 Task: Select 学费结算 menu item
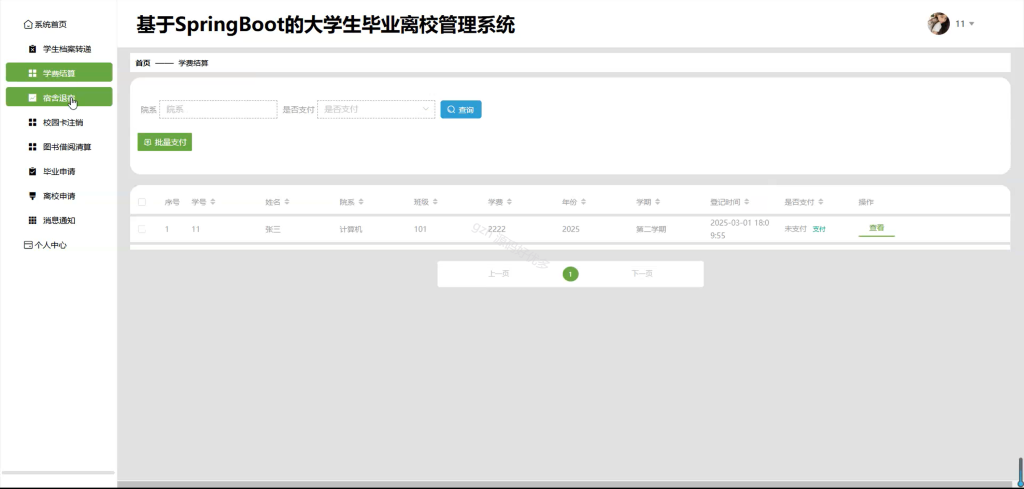pyautogui.click(x=59, y=73)
